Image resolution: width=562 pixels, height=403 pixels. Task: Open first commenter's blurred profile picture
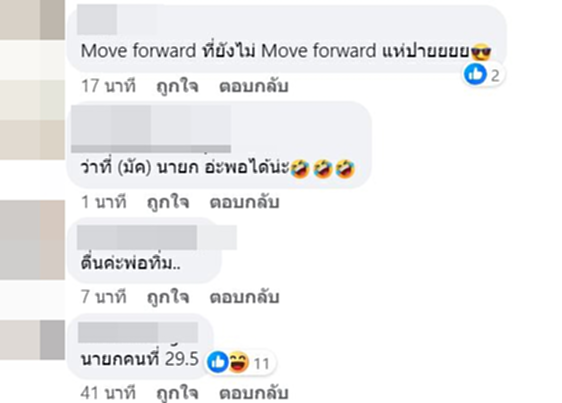coord(32,20)
